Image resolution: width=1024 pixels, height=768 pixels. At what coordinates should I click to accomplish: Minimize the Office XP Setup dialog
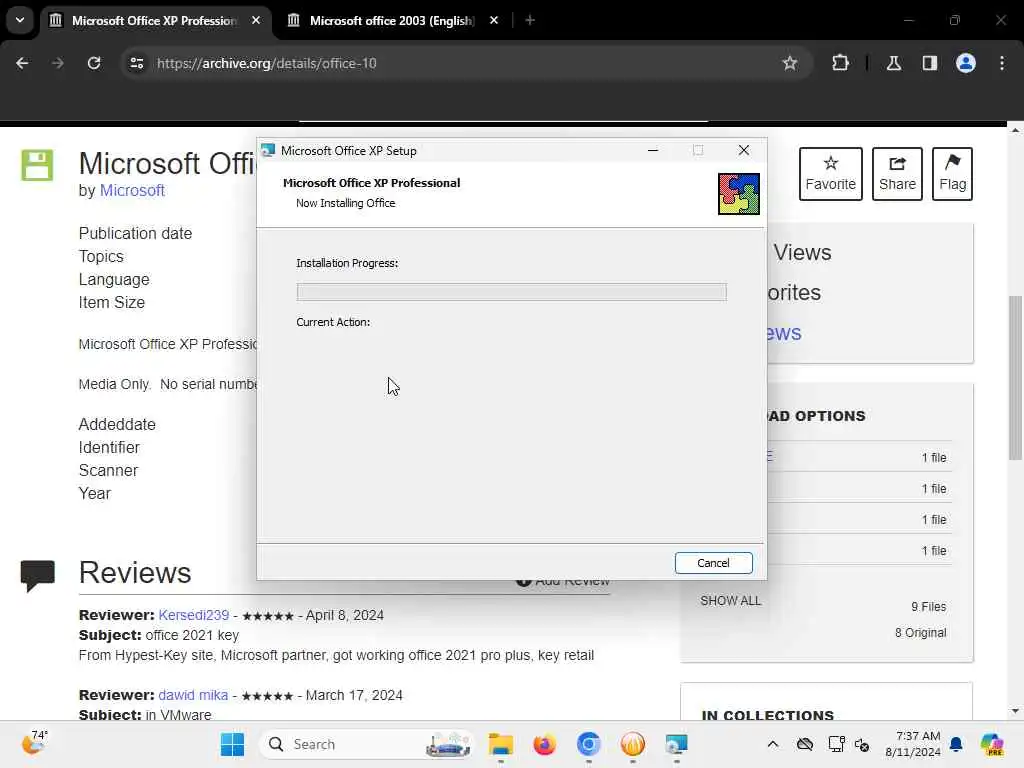click(652, 150)
